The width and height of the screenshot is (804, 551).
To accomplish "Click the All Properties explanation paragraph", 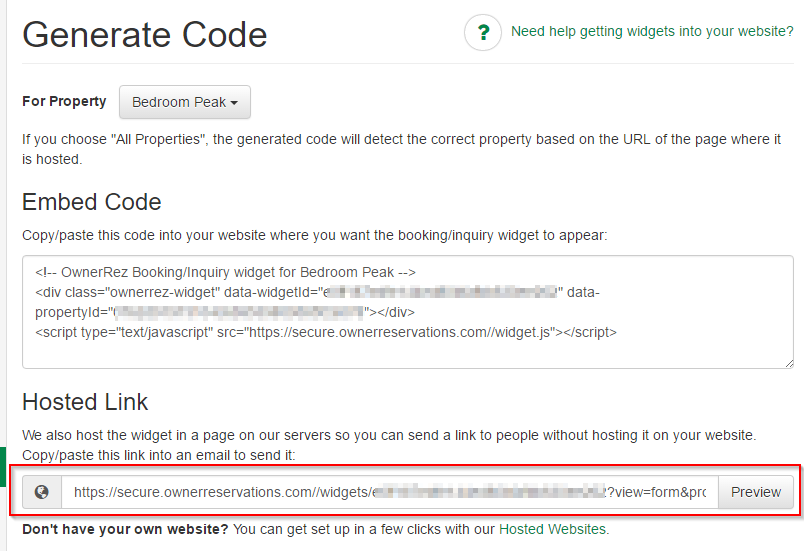I will point(400,149).
